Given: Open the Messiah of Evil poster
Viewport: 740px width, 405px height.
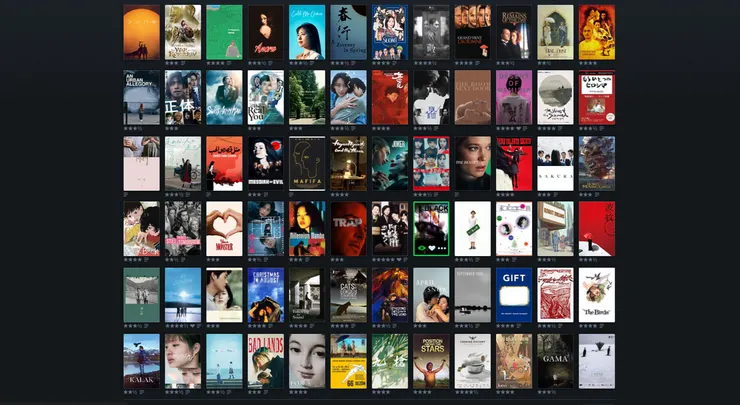Looking at the screenshot, I should tap(266, 163).
